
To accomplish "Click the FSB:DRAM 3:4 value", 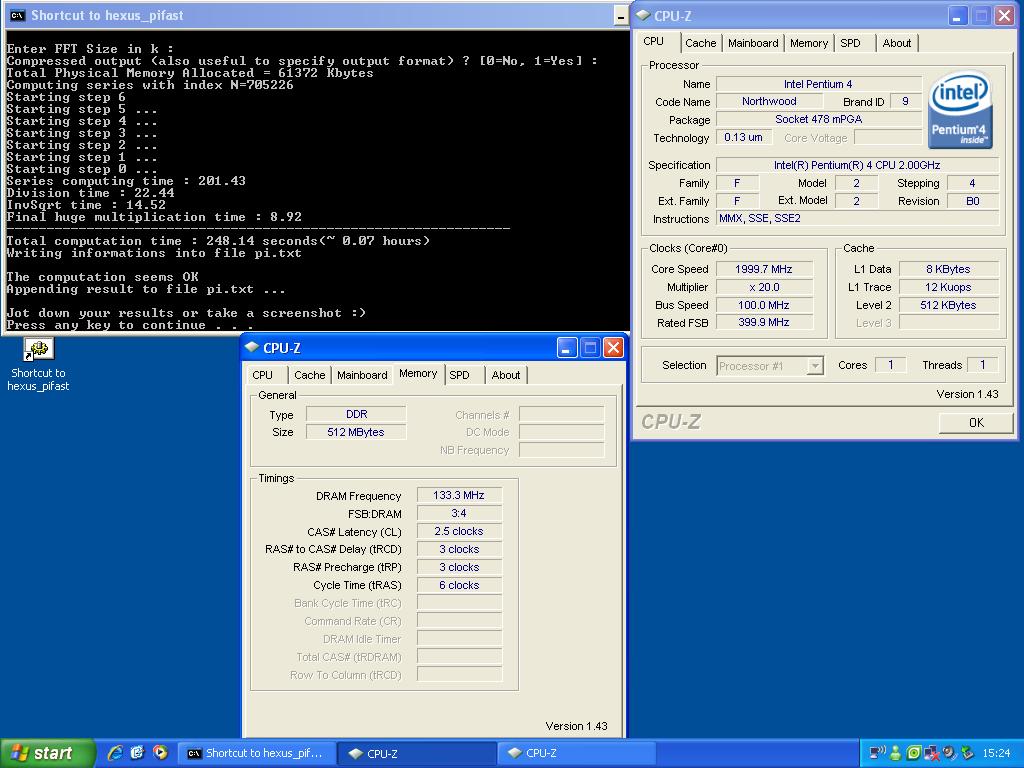I will coord(459,513).
